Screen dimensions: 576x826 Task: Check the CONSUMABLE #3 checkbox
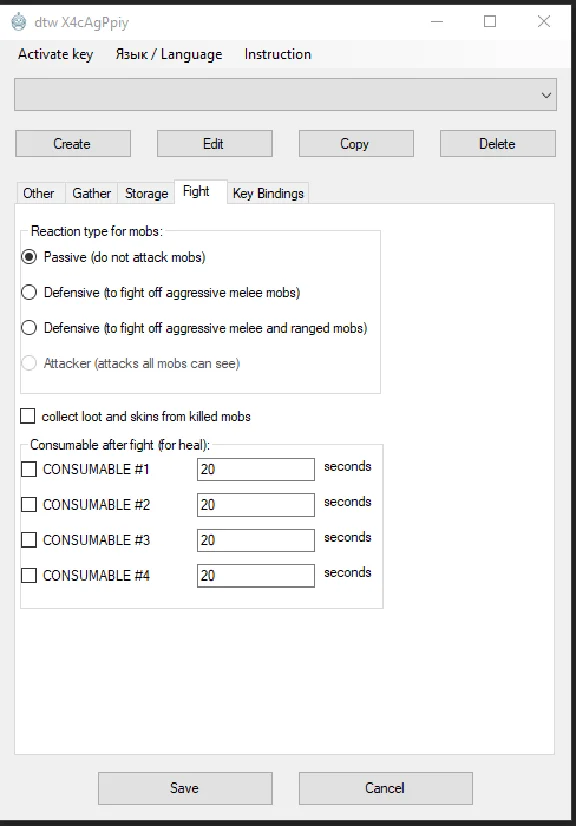tap(28, 539)
